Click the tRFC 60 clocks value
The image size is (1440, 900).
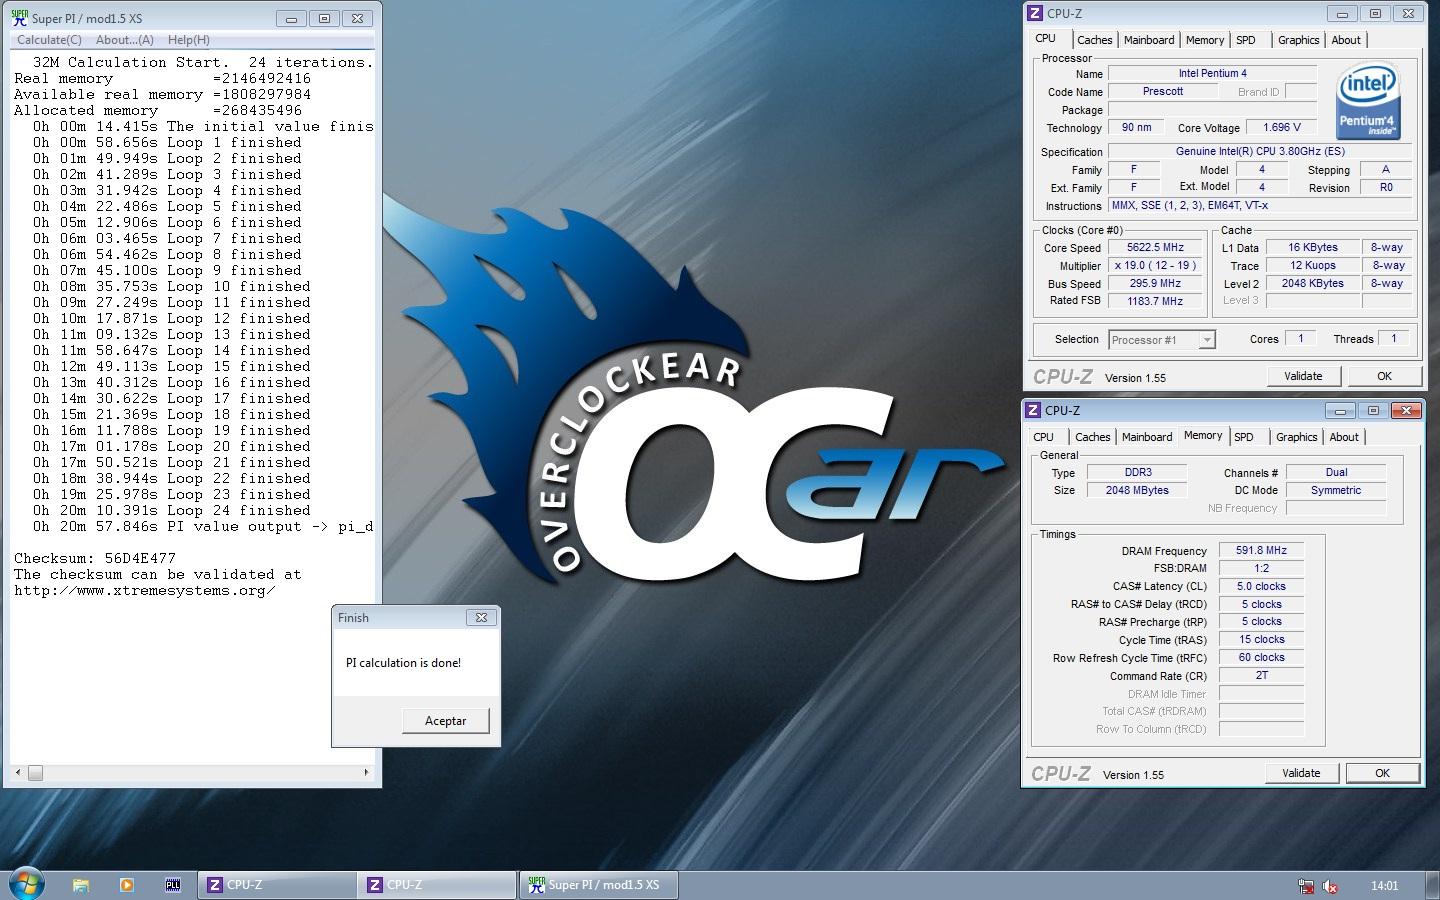coord(1262,658)
